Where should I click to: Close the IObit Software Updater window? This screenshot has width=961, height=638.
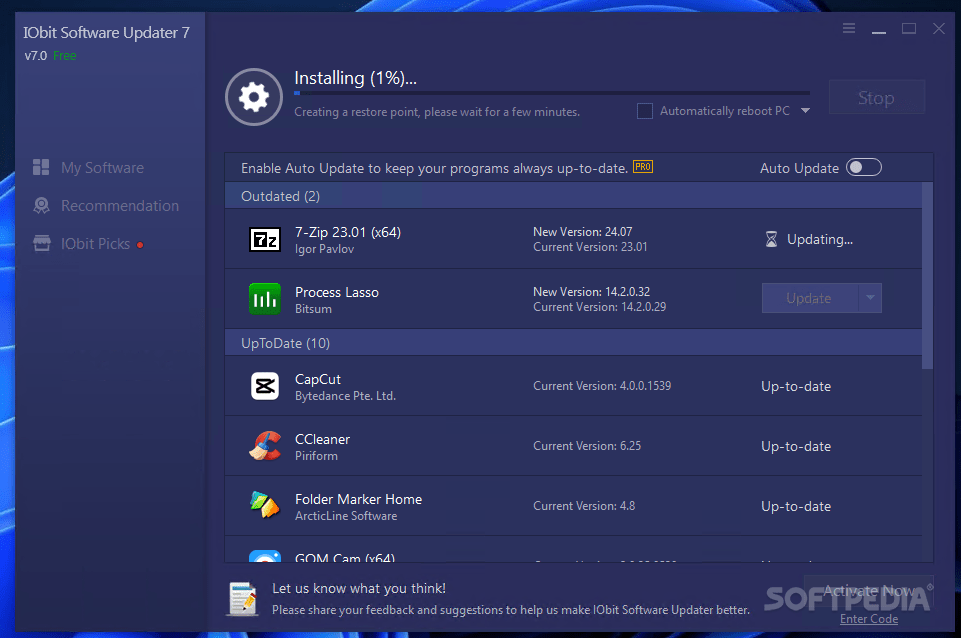pyautogui.click(x=938, y=29)
